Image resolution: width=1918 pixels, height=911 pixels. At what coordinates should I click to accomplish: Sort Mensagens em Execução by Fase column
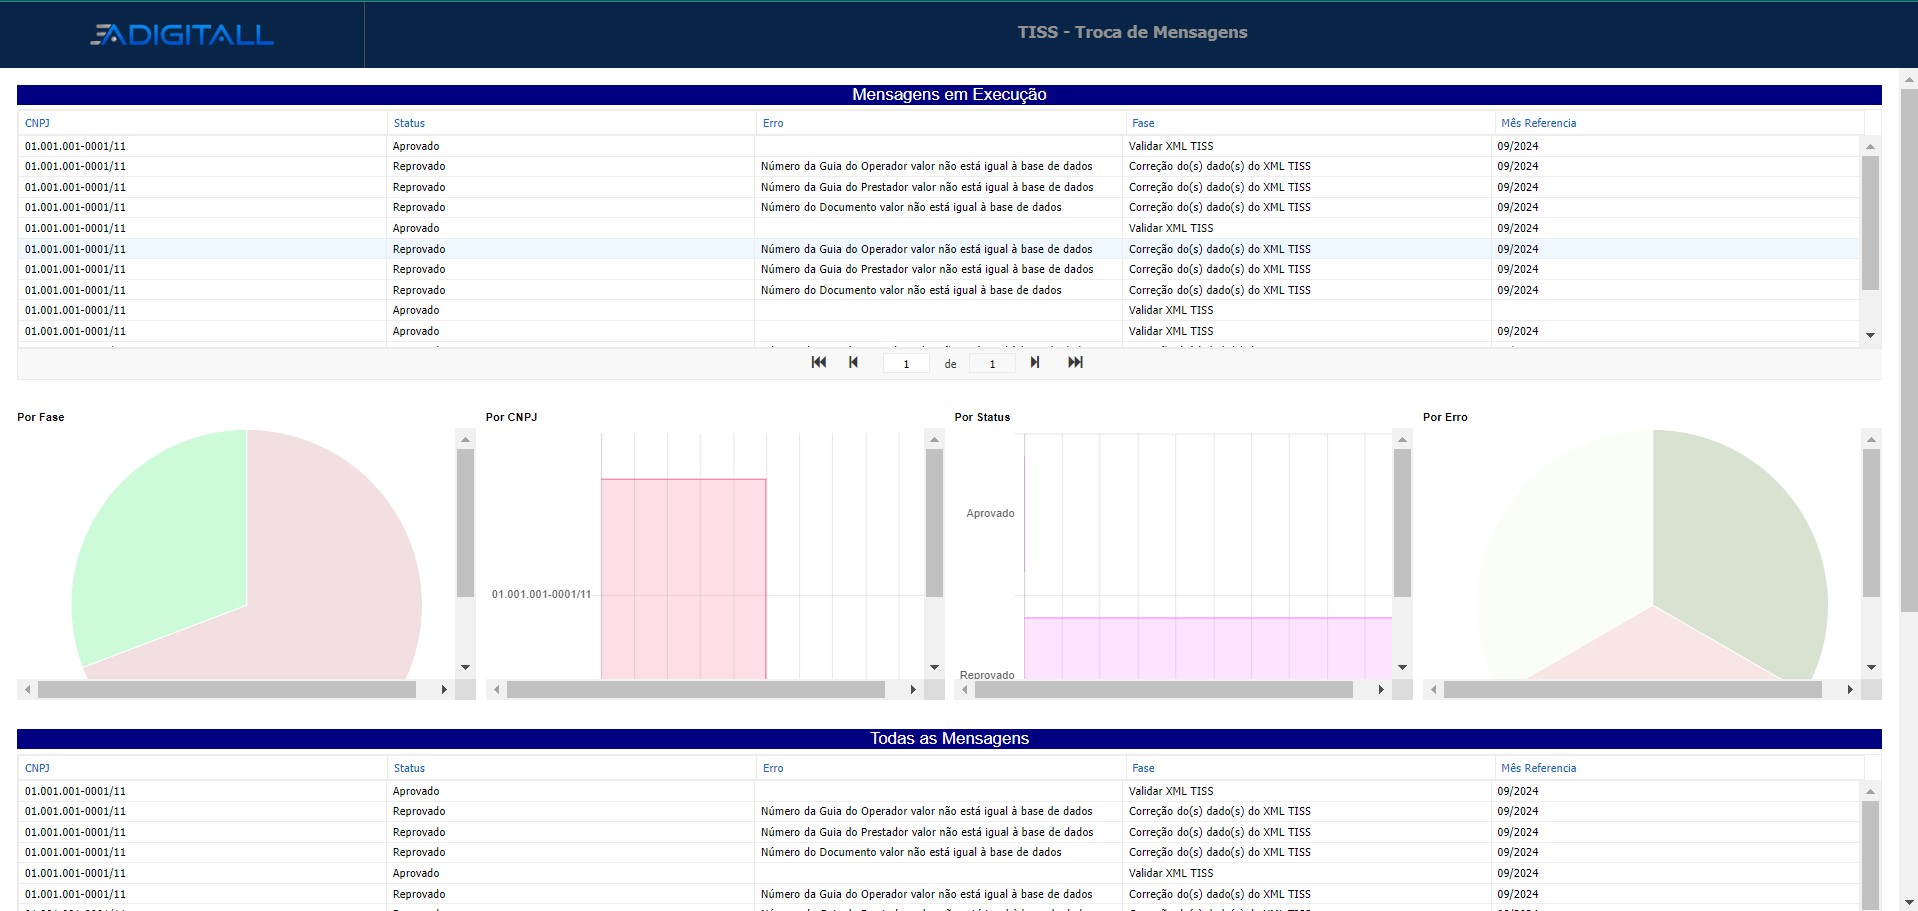1143,123
